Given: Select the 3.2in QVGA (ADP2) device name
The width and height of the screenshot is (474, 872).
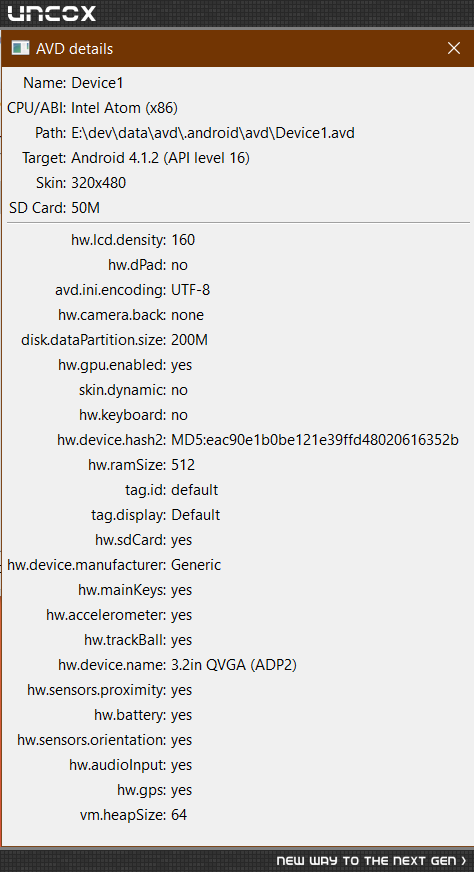Looking at the screenshot, I should pyautogui.click(x=234, y=665).
